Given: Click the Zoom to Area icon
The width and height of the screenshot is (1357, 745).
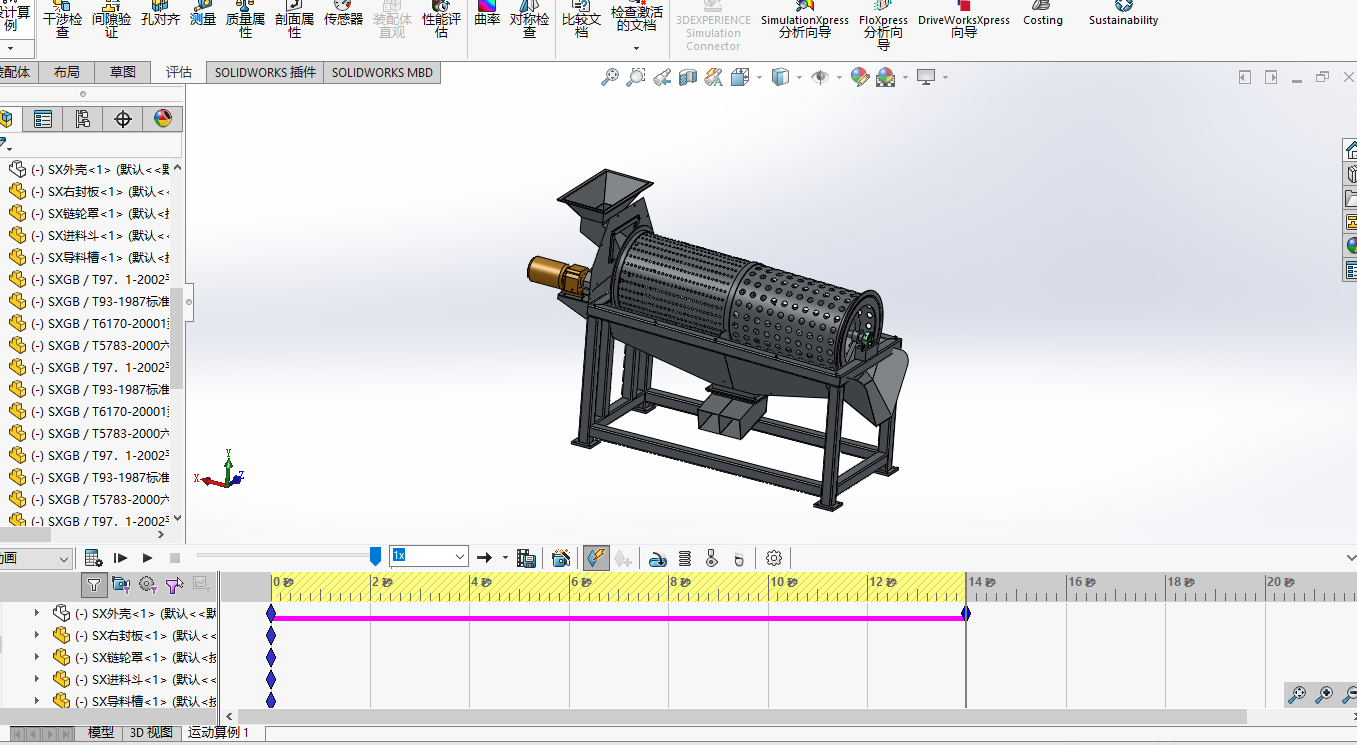Looking at the screenshot, I should point(635,77).
